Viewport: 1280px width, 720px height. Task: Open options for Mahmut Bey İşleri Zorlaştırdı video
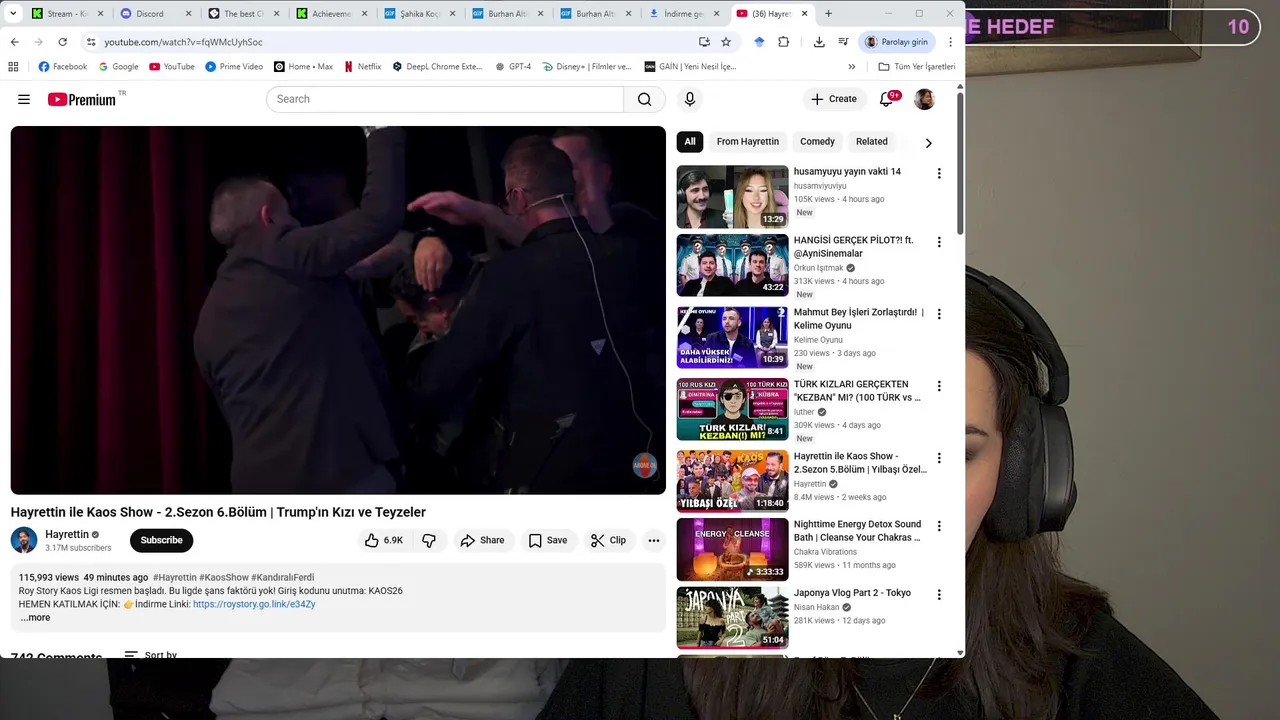point(938,314)
